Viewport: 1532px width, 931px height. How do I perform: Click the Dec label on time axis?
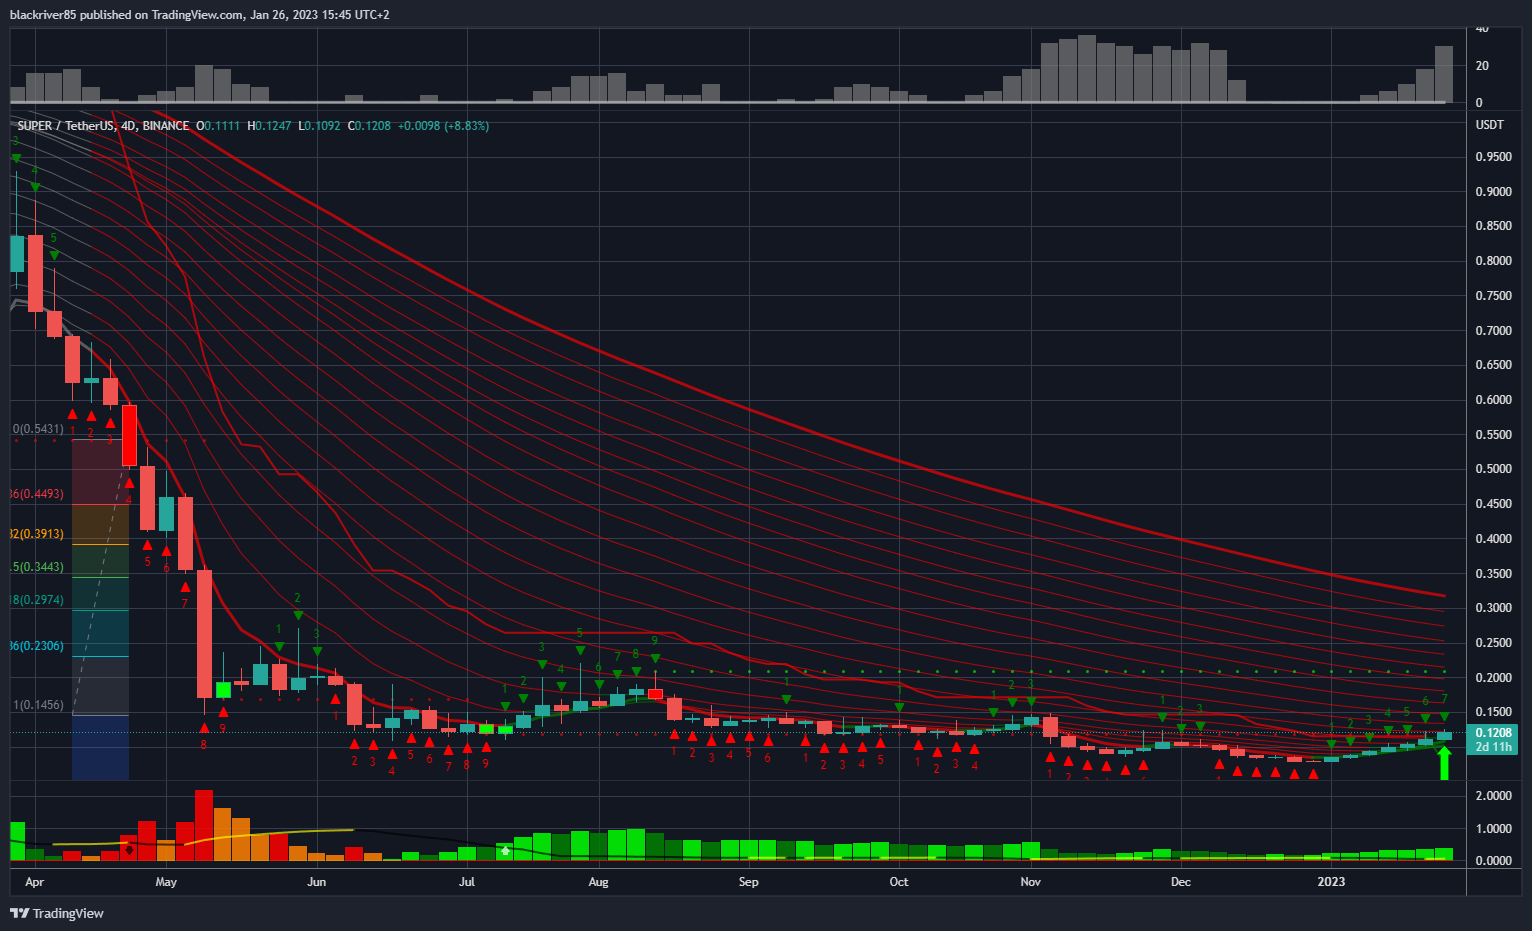[1180, 882]
